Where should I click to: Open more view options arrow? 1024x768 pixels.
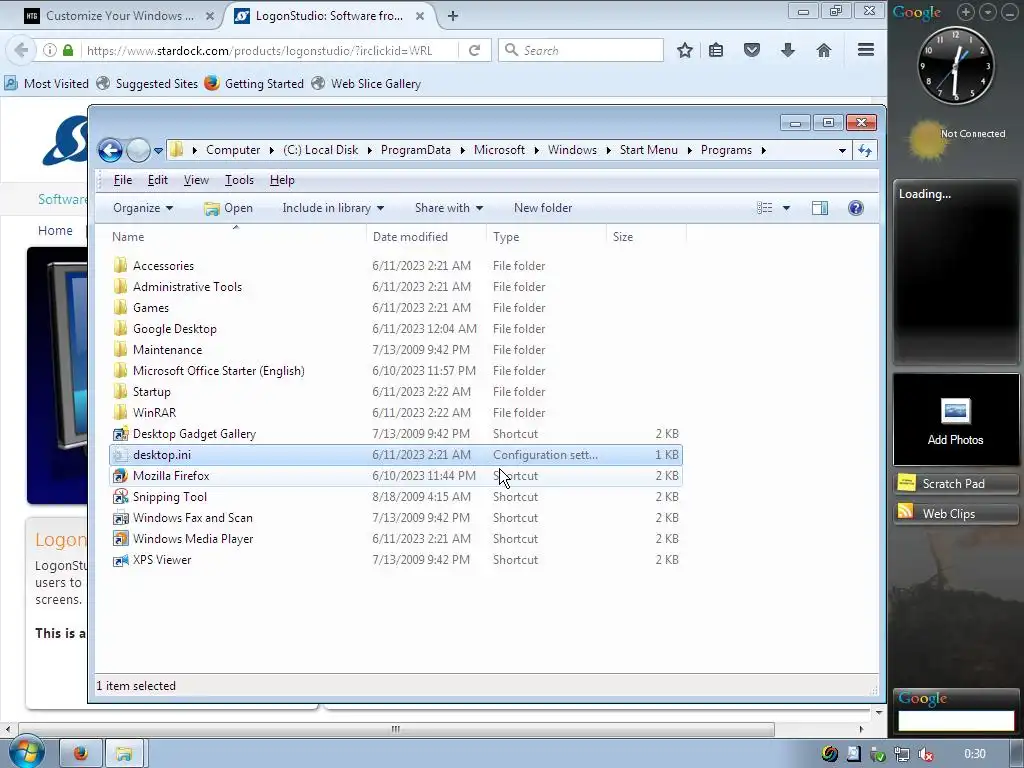[x=786, y=208]
